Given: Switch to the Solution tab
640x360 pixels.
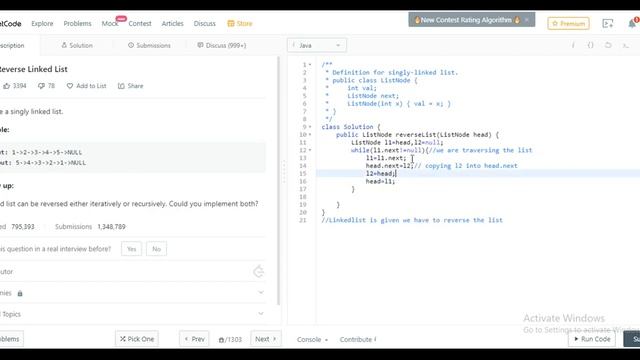Looking at the screenshot, I should [x=77, y=45].
